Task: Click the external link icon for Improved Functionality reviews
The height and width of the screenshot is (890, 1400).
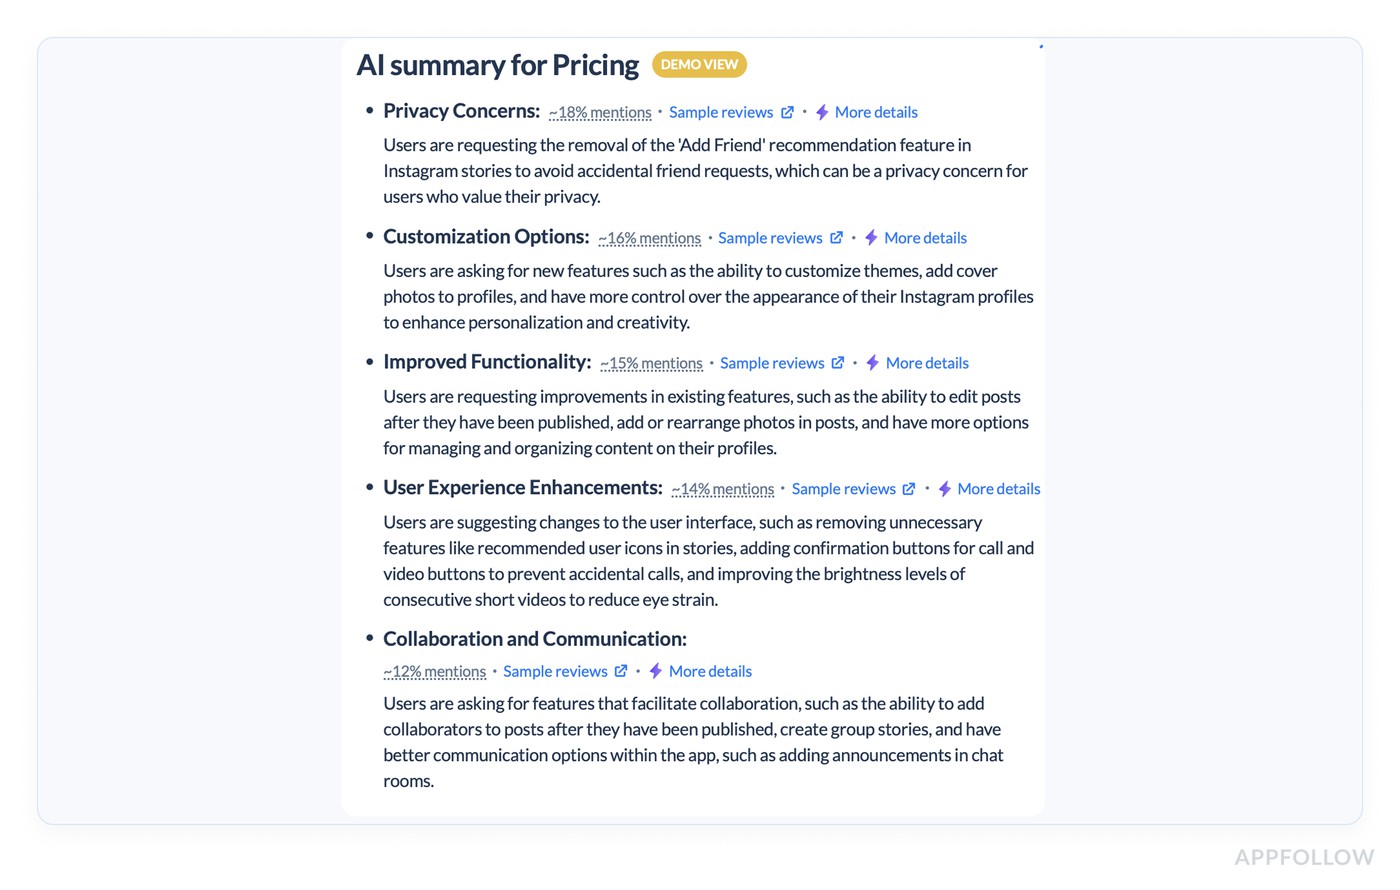Action: [840, 362]
